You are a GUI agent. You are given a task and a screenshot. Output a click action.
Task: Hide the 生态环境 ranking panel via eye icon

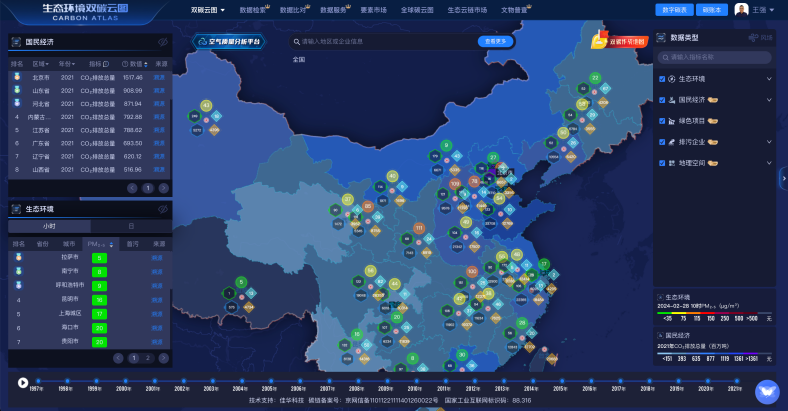163,209
